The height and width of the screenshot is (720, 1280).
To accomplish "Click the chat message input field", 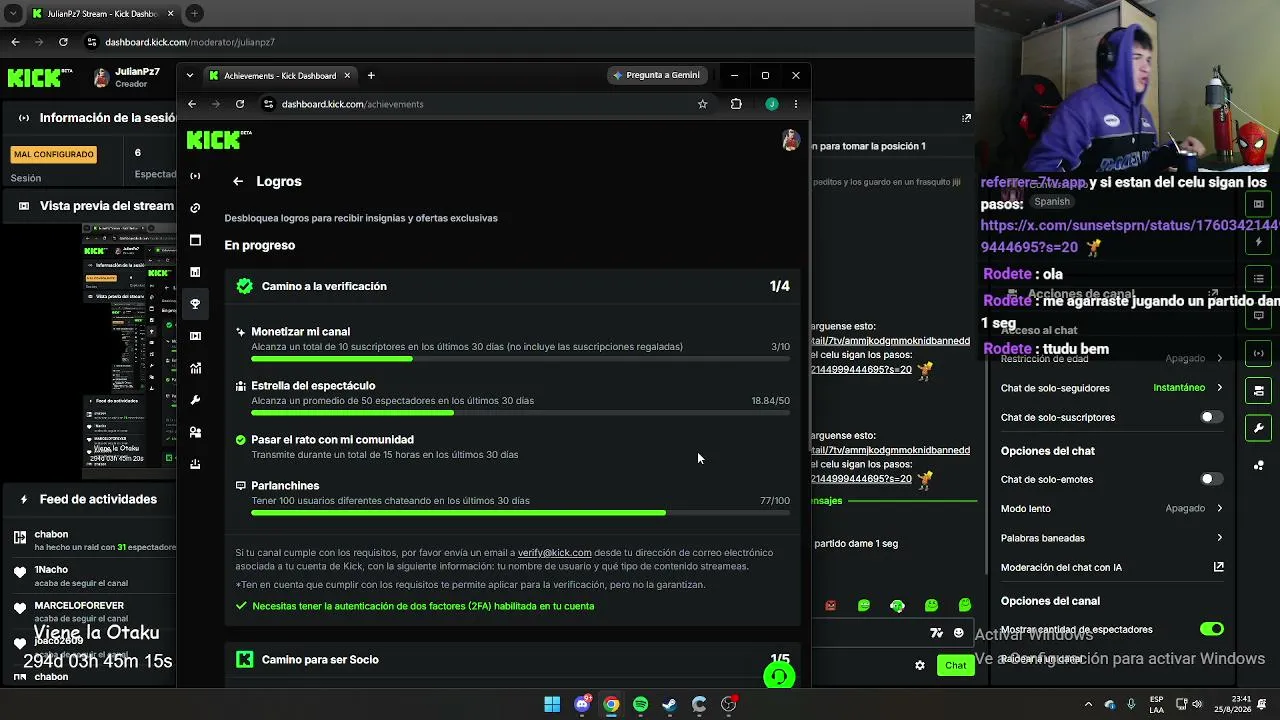I will click(872, 633).
